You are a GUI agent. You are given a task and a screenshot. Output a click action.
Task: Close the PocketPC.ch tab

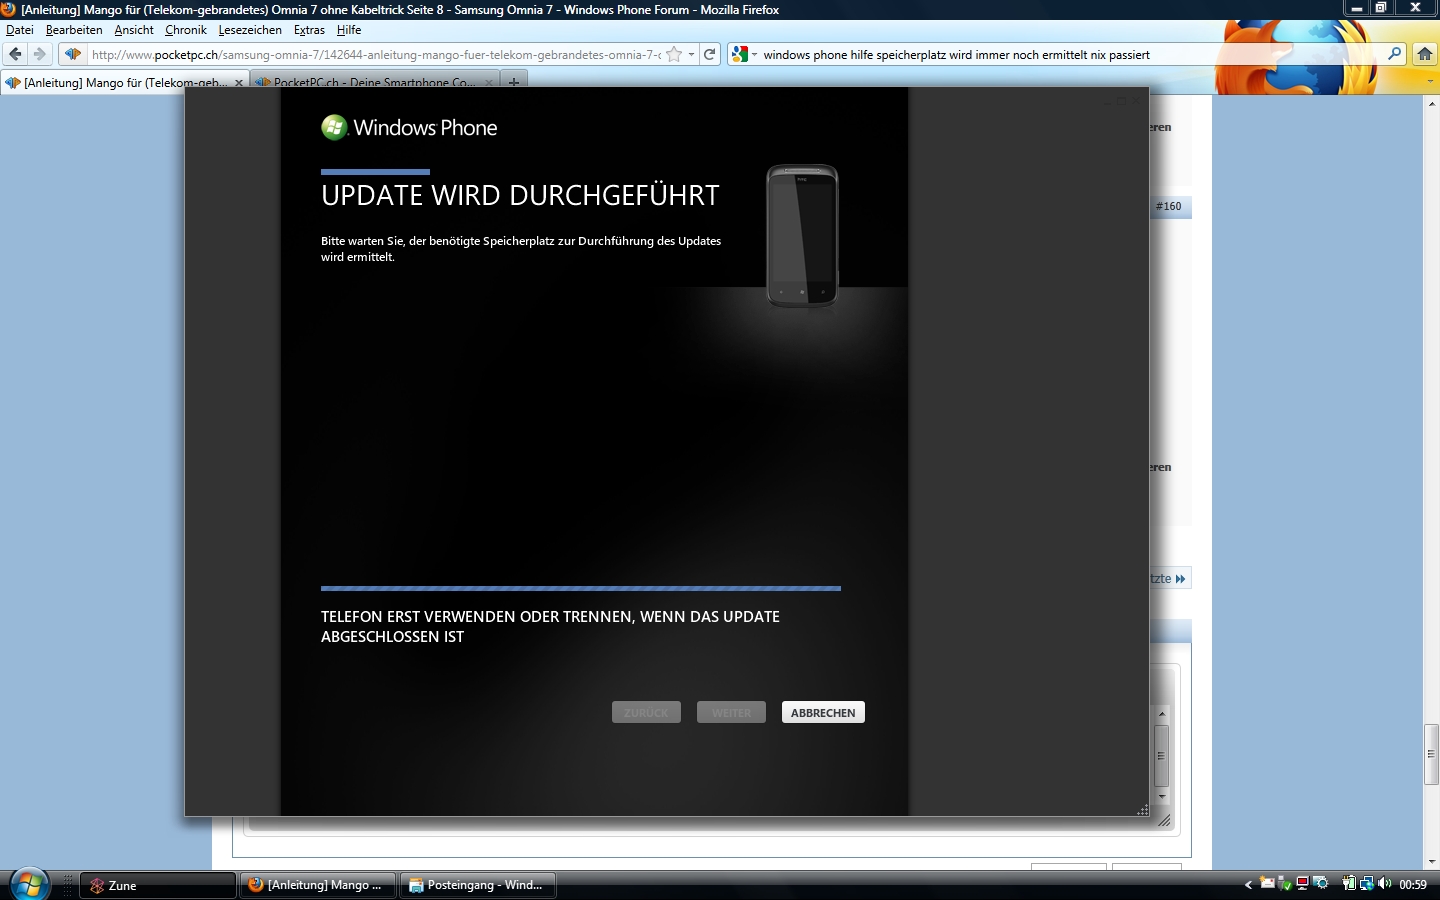[x=489, y=82]
